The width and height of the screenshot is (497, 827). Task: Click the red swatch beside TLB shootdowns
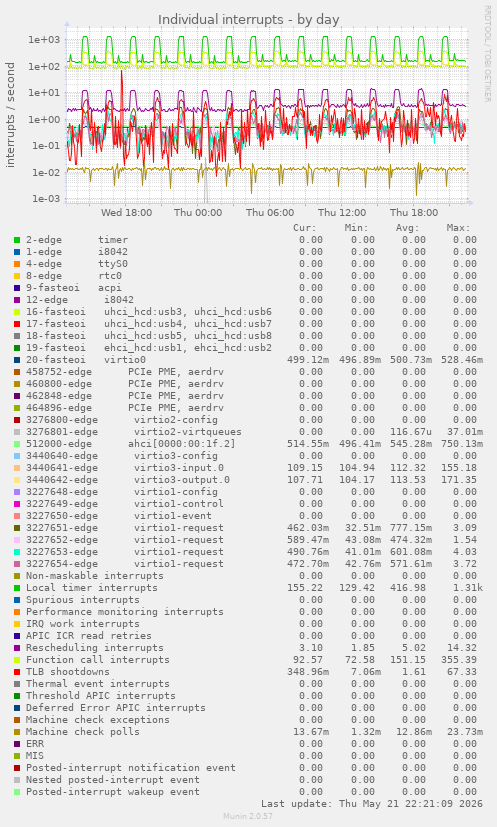click(17, 672)
